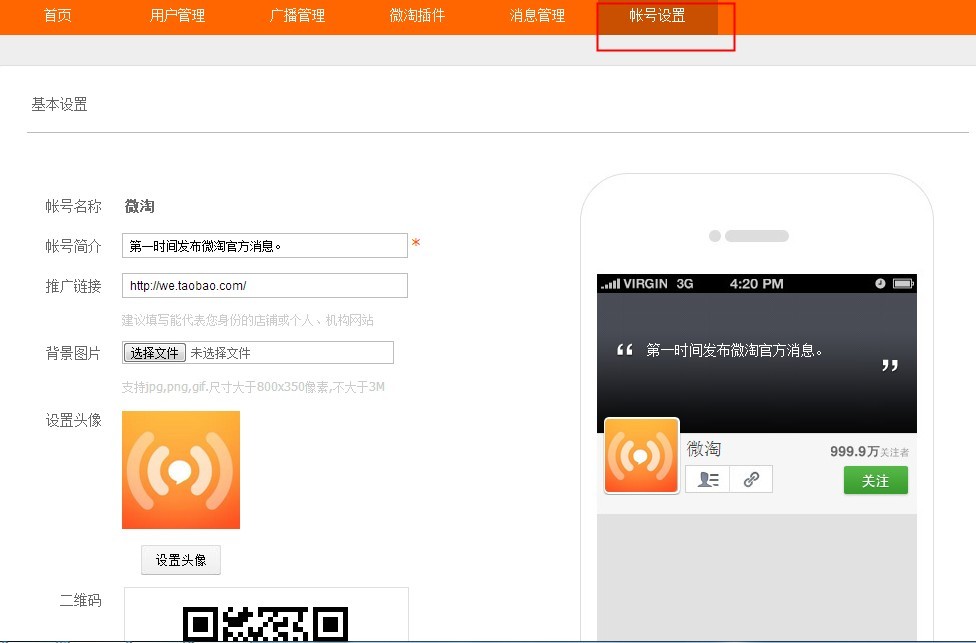
Task: Switch to the 用户管理 tab
Action: [177, 16]
